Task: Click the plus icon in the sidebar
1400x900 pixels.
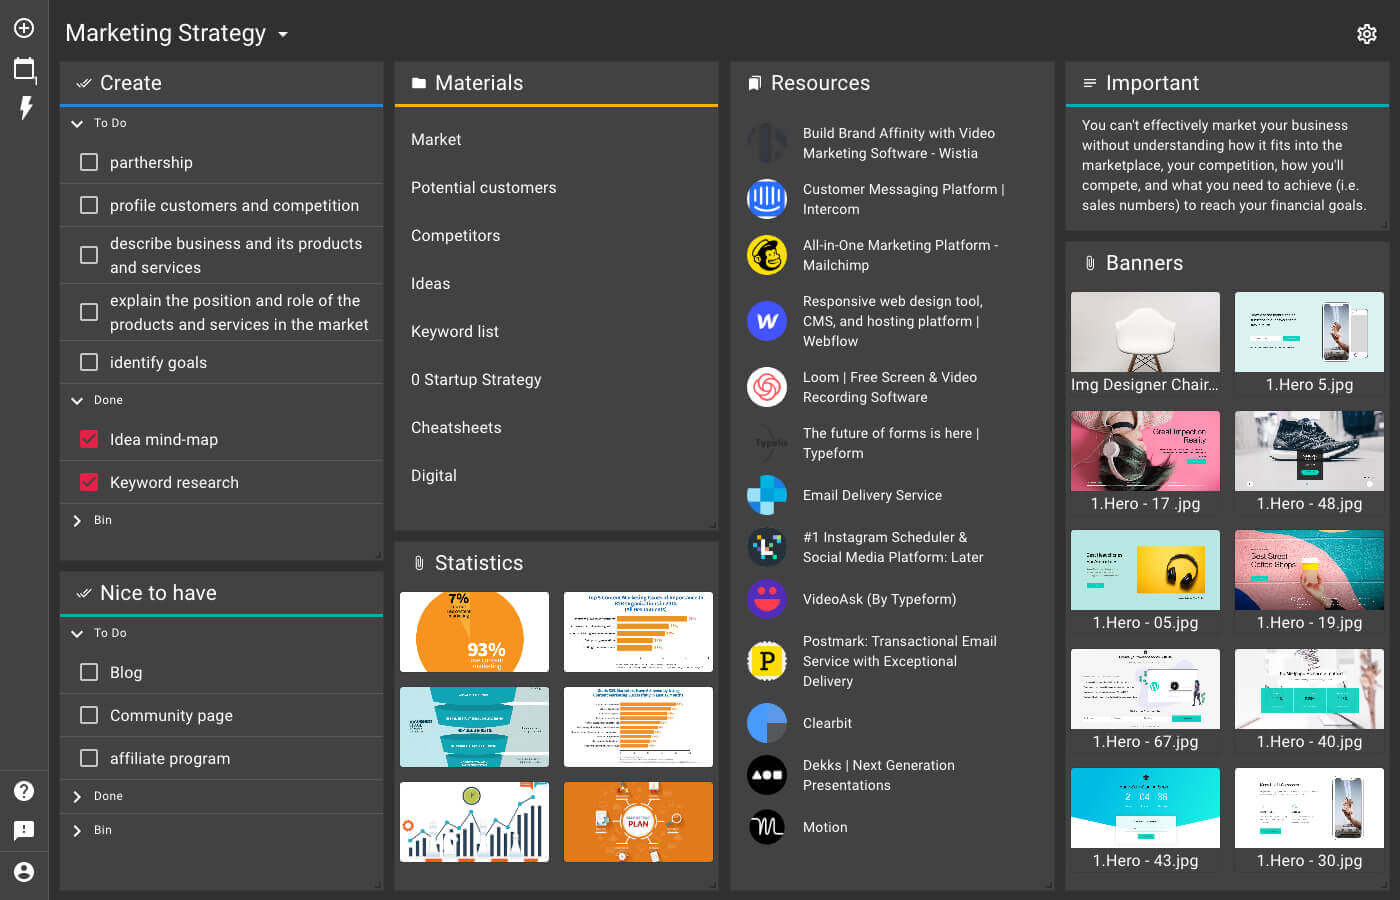Action: click(x=23, y=28)
